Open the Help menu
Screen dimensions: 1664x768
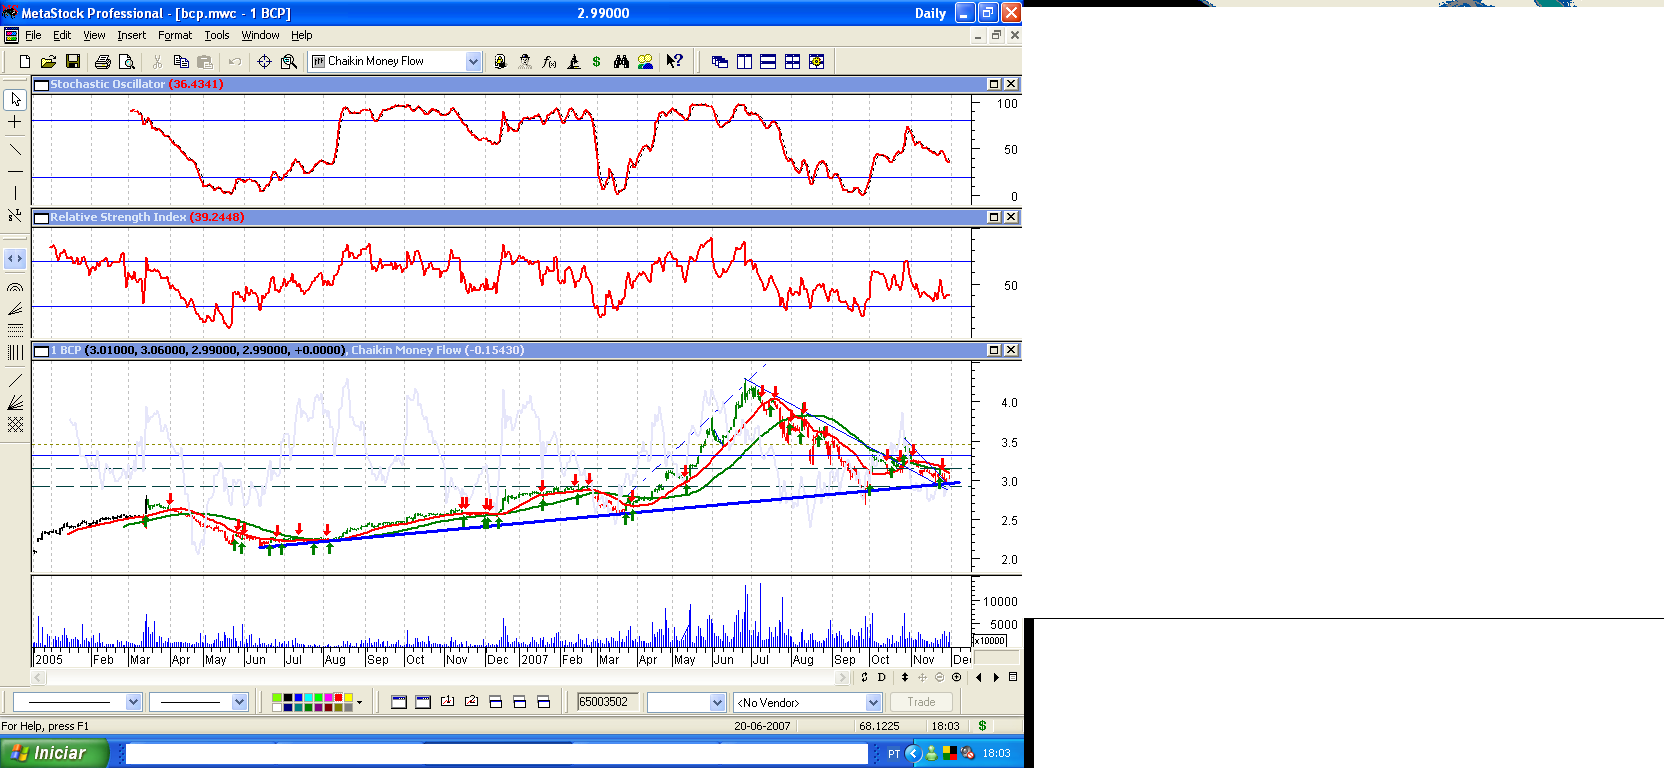(301, 35)
